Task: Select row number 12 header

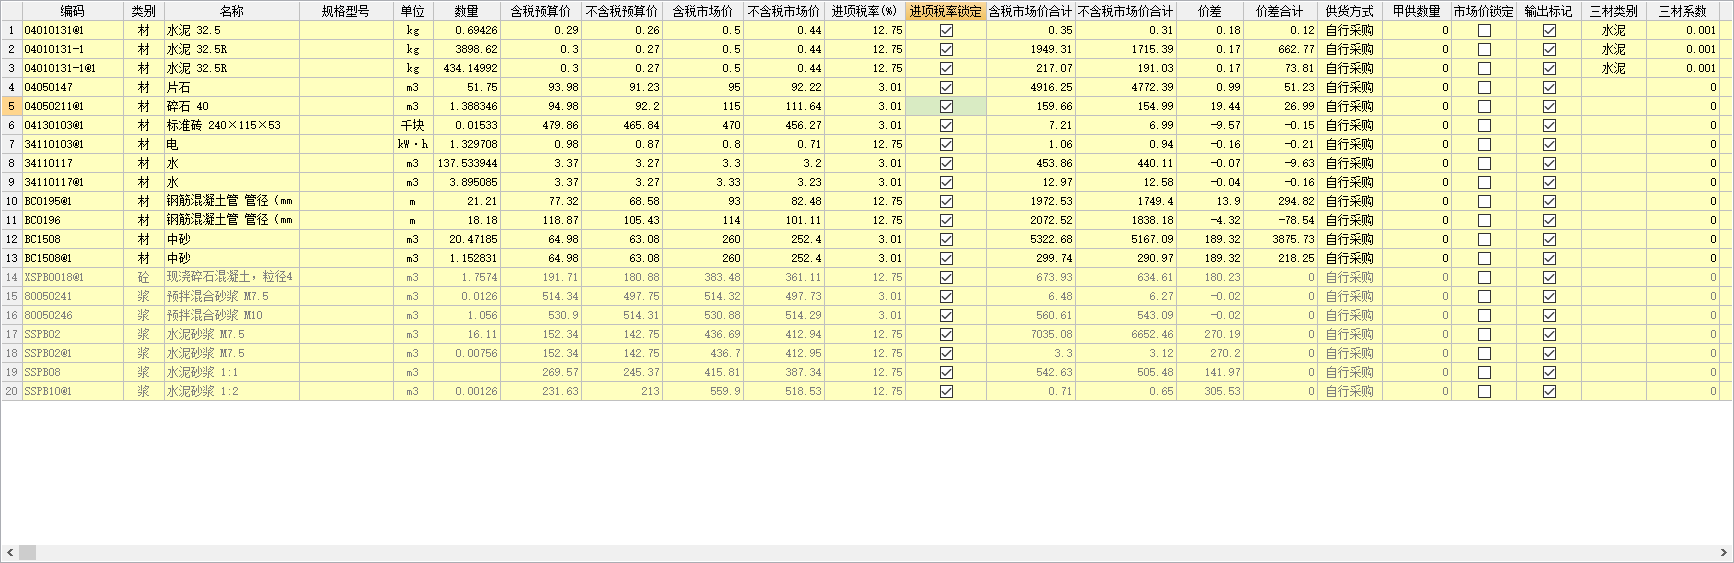Action: 11,239
